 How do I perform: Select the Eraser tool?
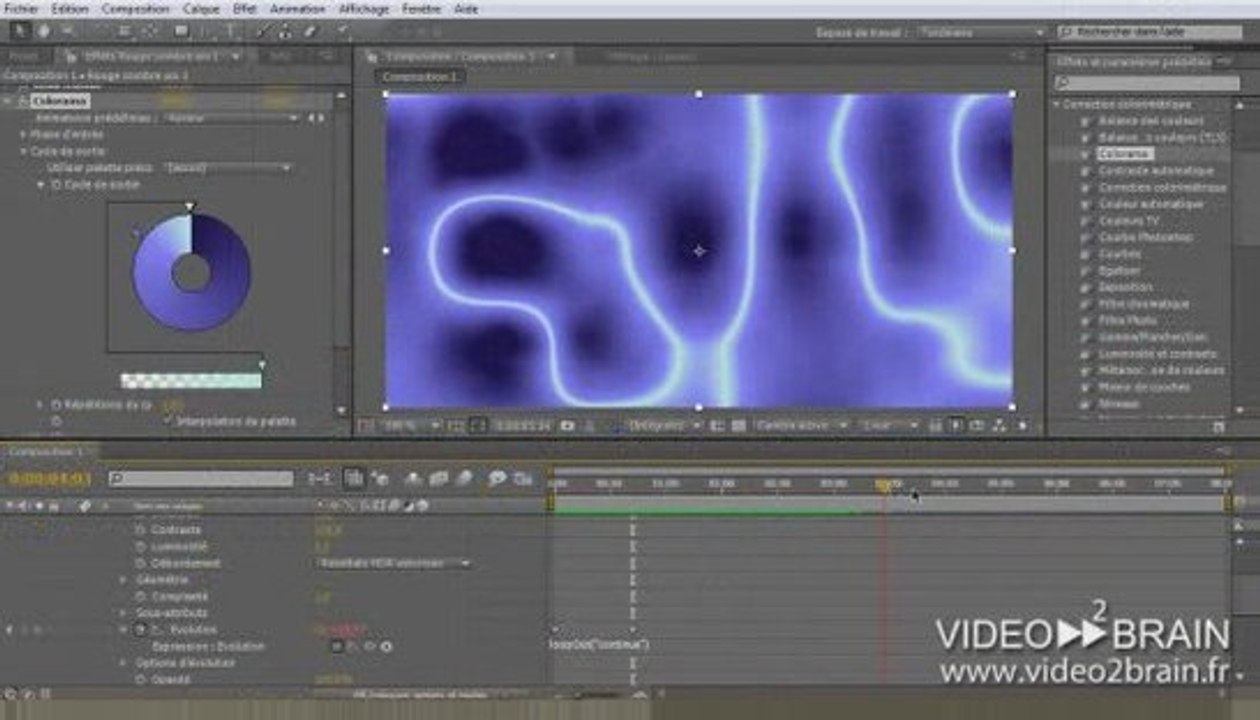(311, 31)
